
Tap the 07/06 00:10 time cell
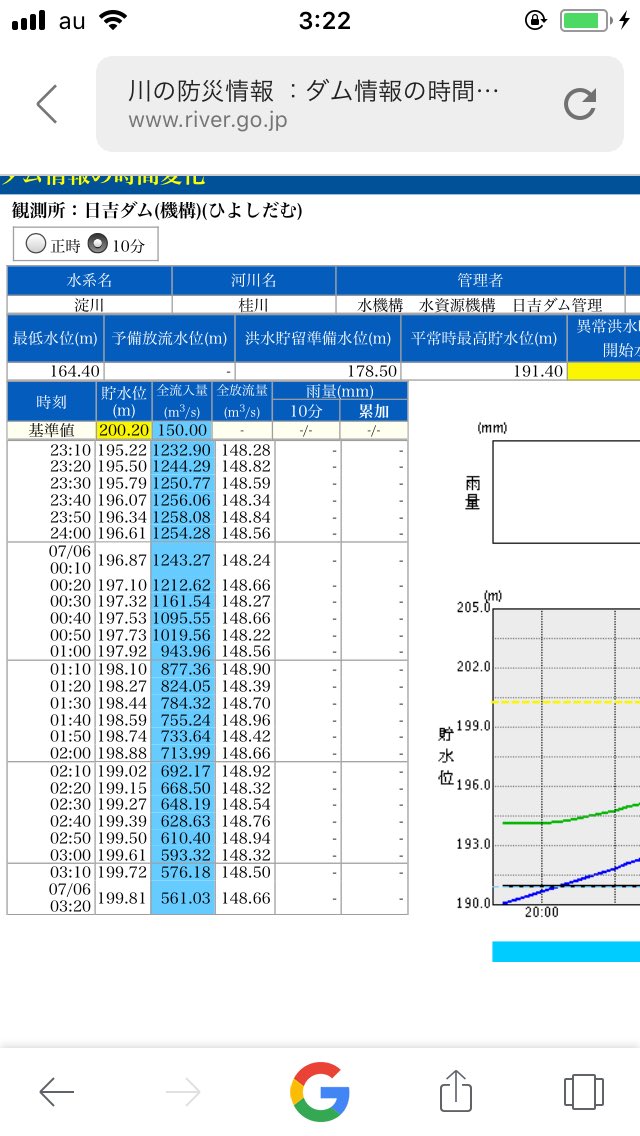click(51, 560)
